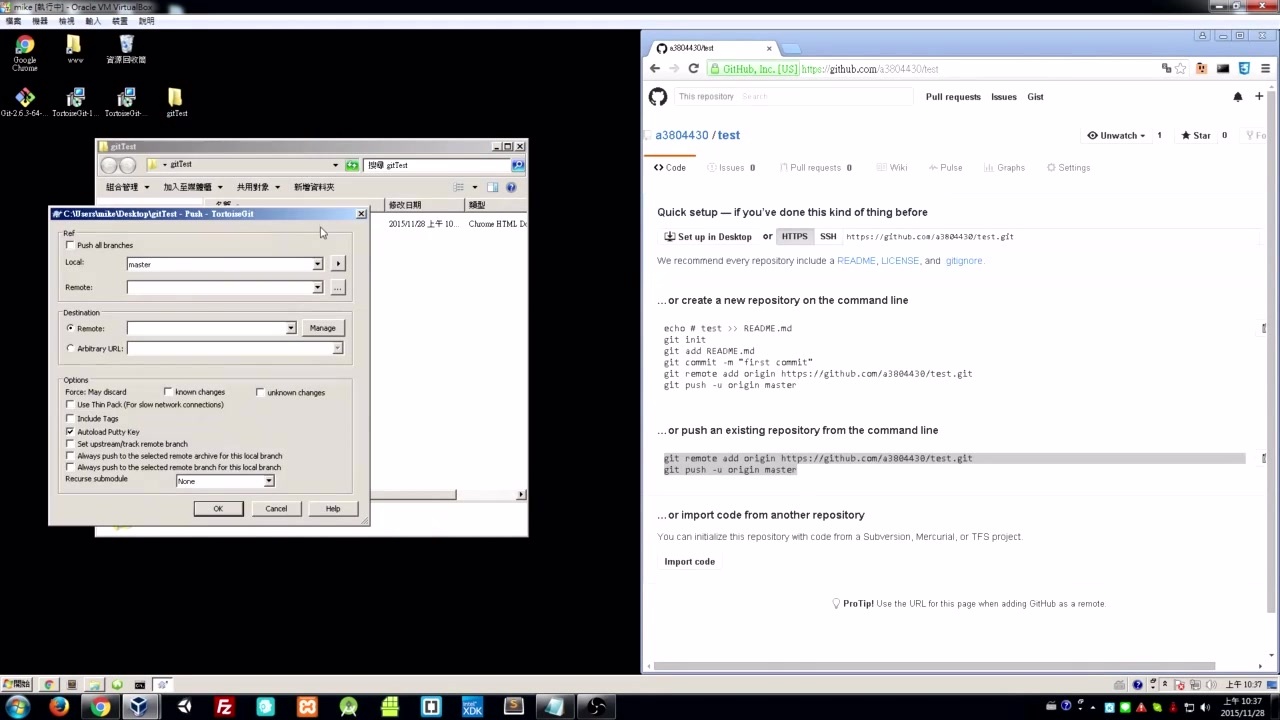Click the plus create-new icon on GitHub

click(x=1259, y=97)
